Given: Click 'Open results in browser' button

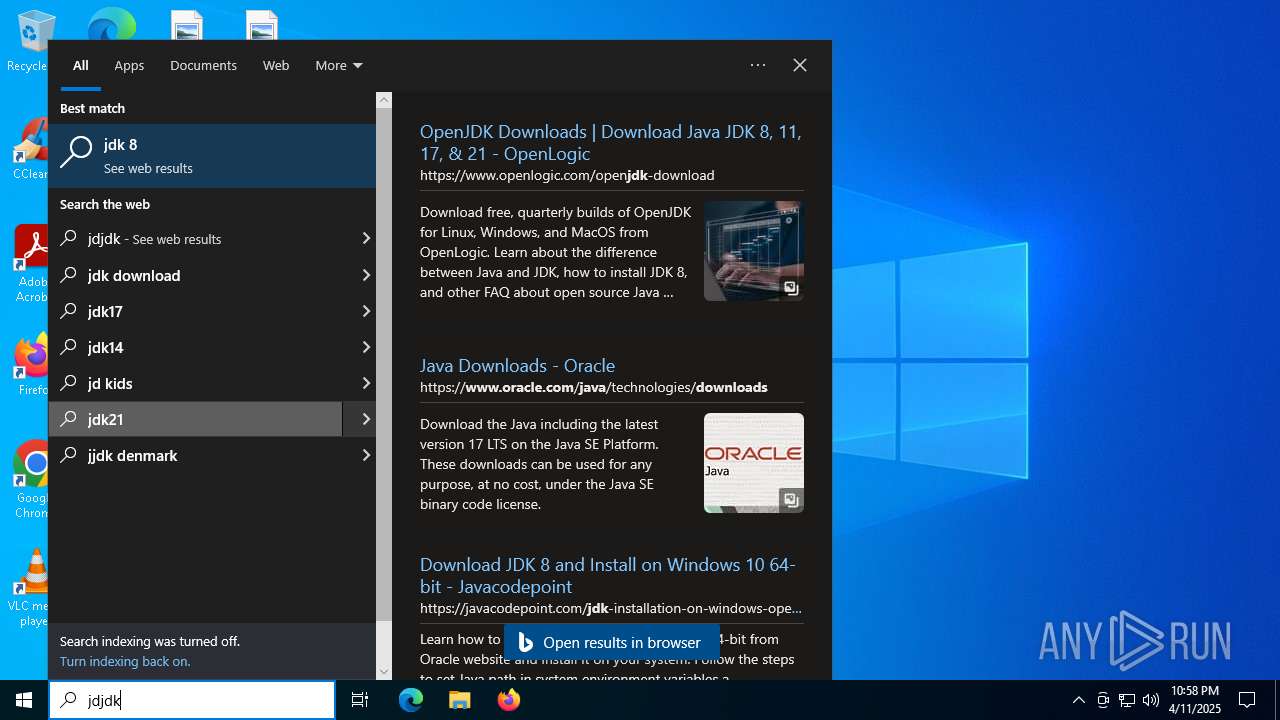Looking at the screenshot, I should tap(611, 643).
